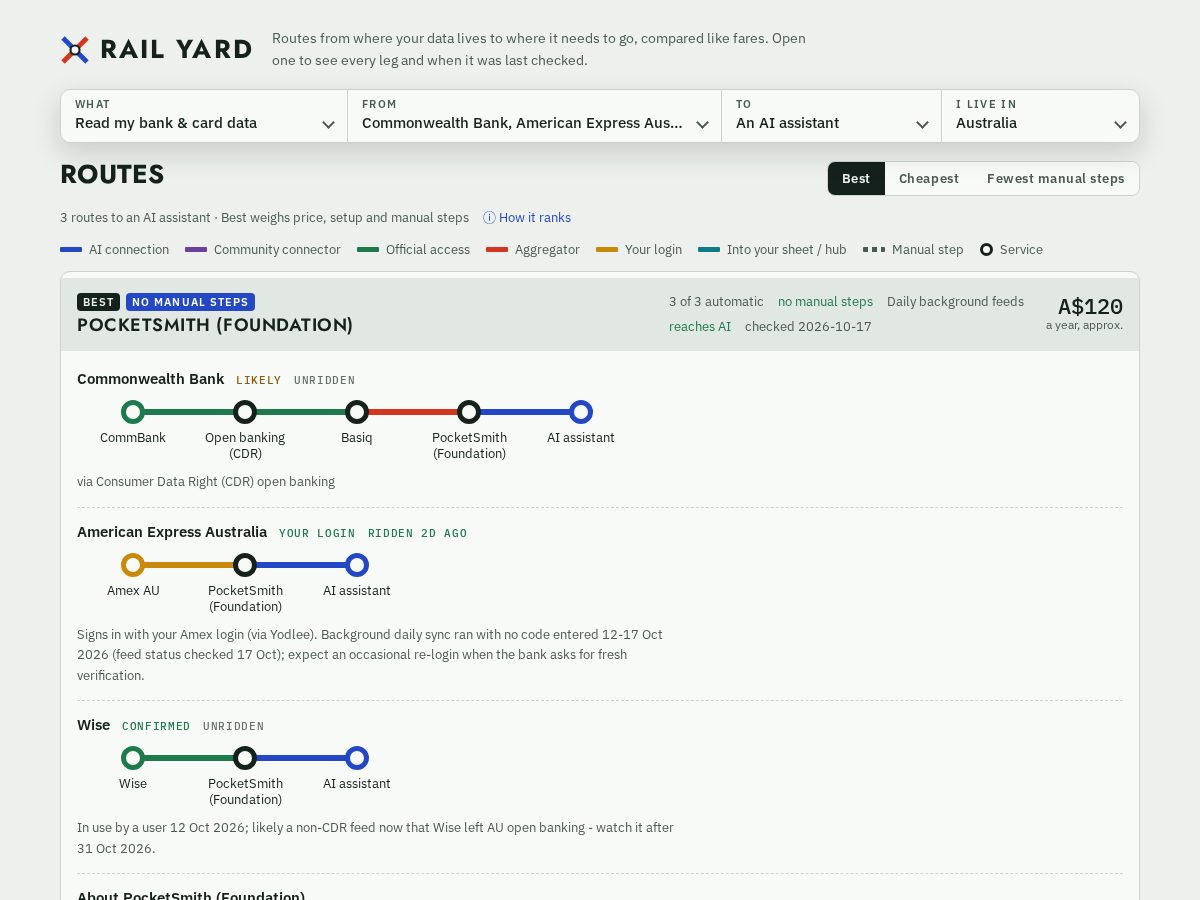The image size is (1200, 900).
Task: Open the What dropdown selector
Action: 204,116
